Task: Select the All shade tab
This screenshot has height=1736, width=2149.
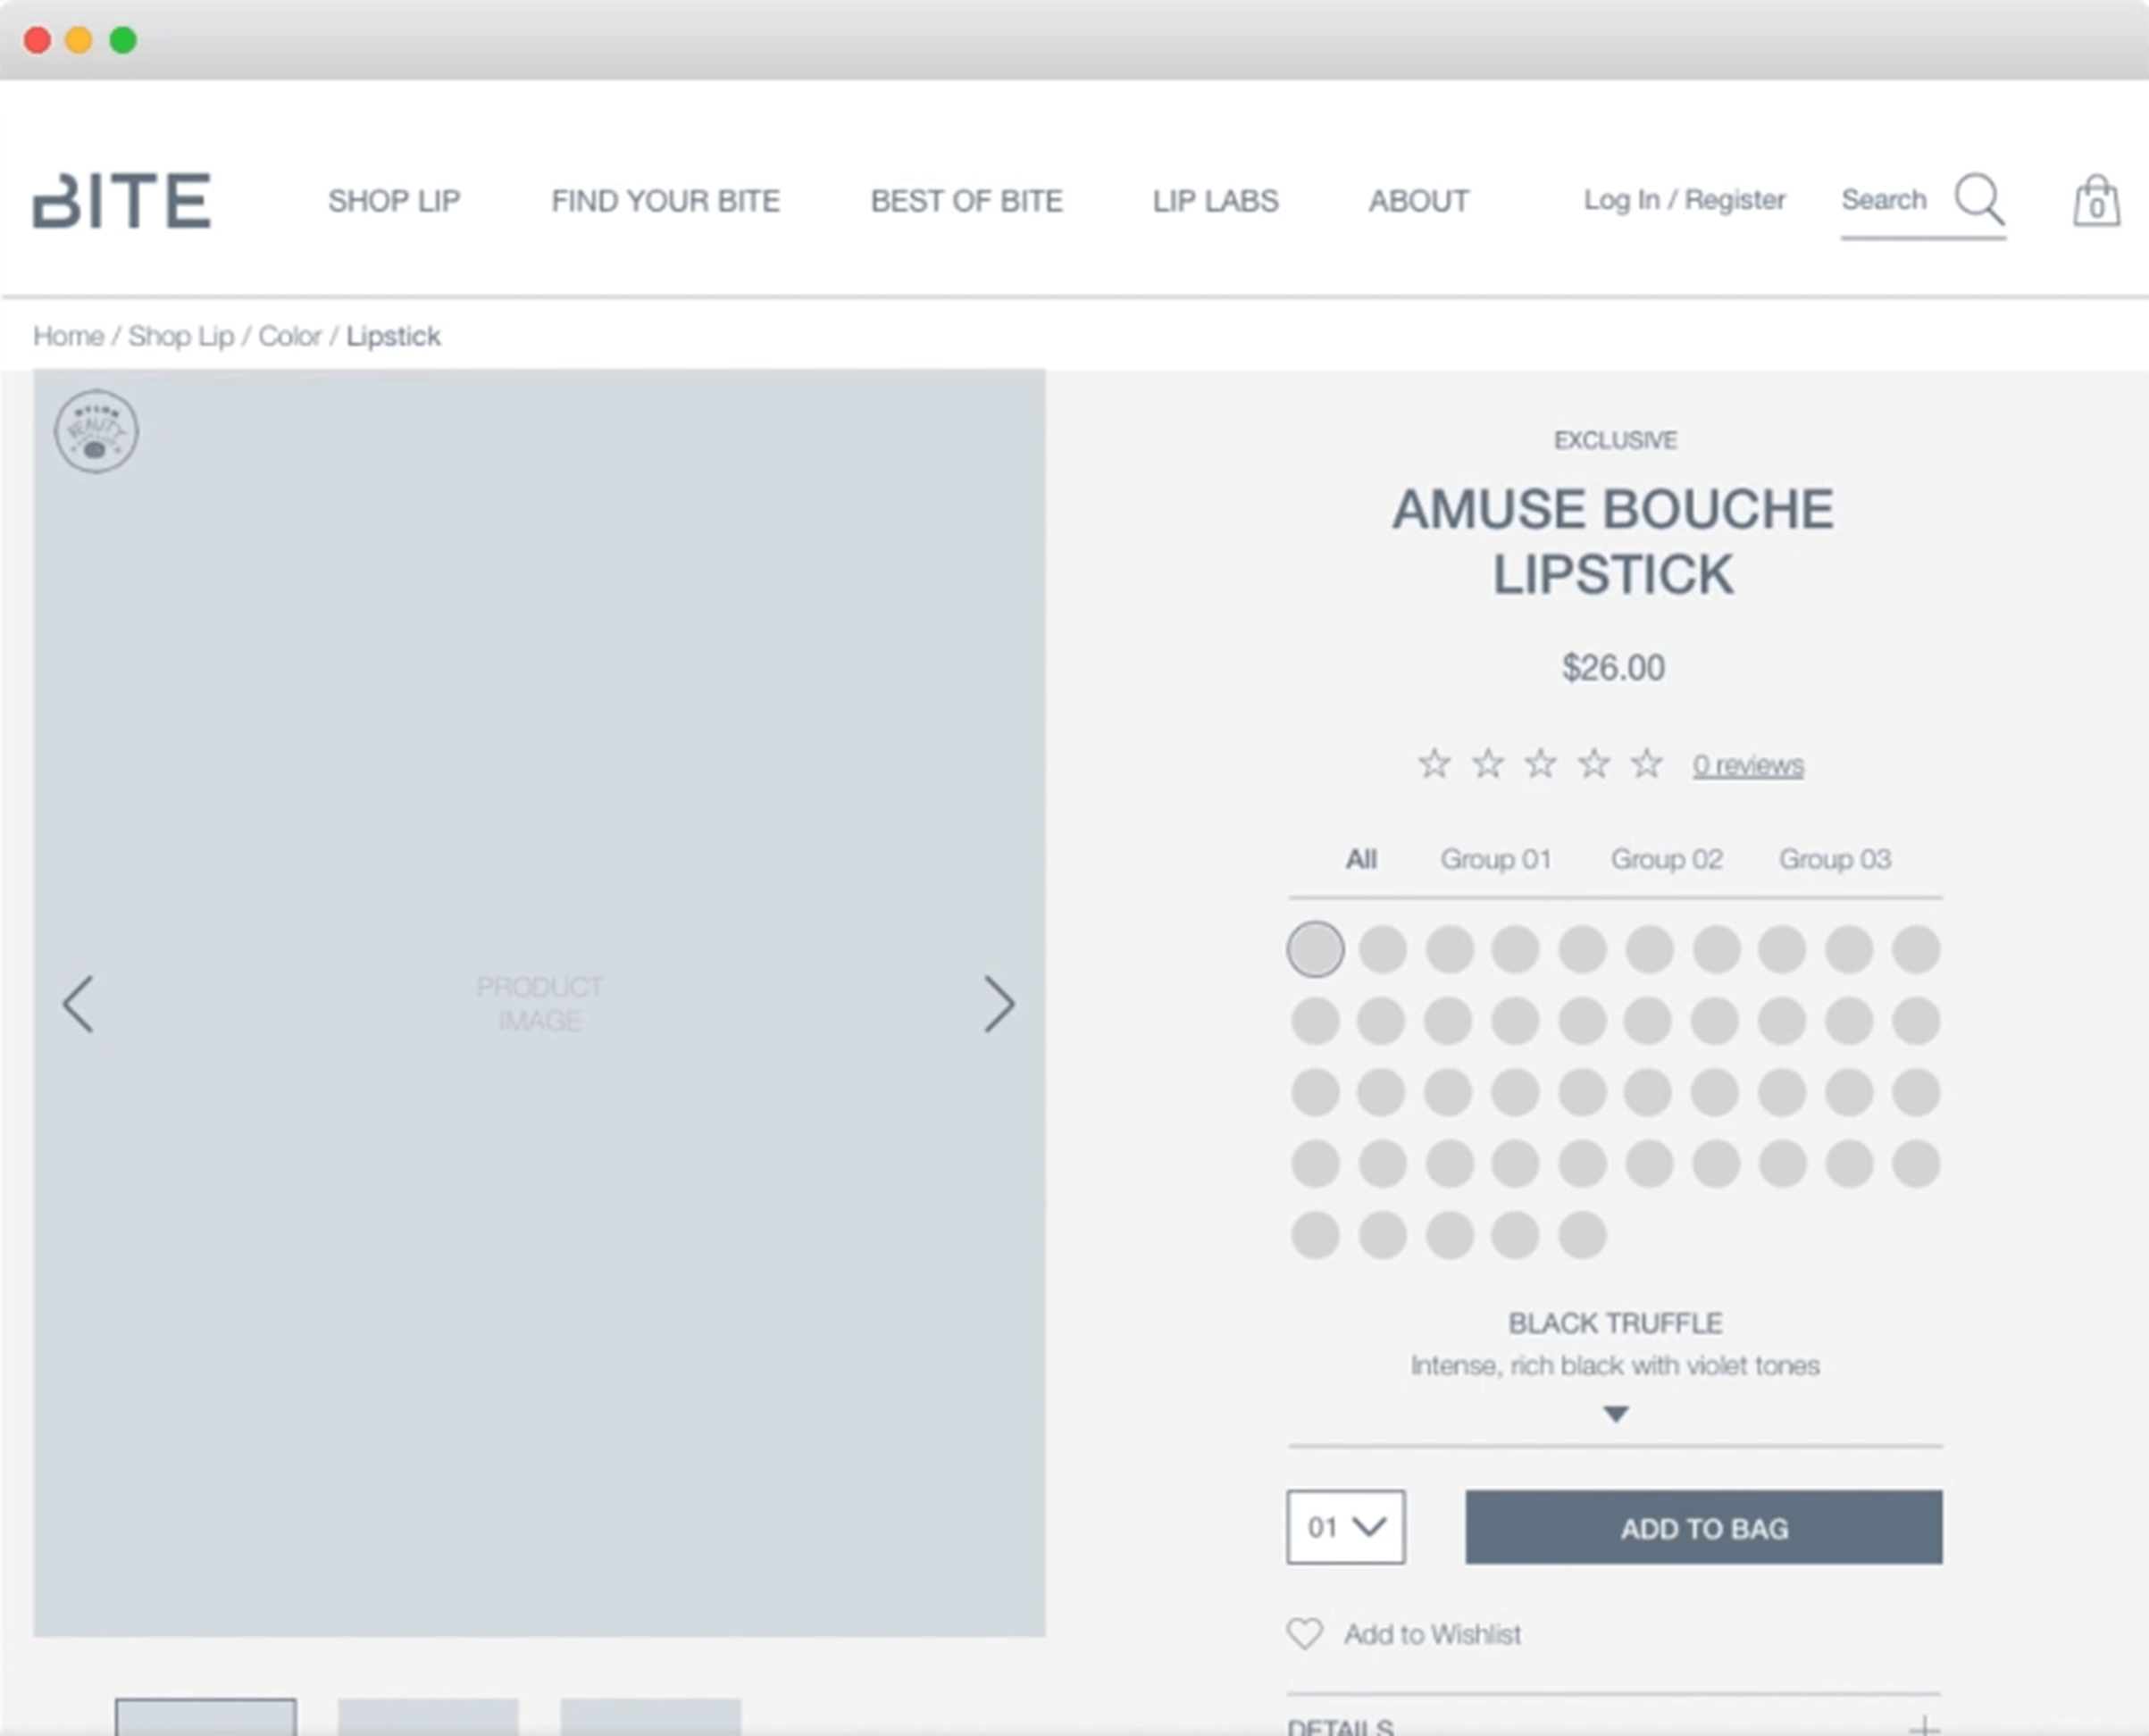Action: [1361, 859]
